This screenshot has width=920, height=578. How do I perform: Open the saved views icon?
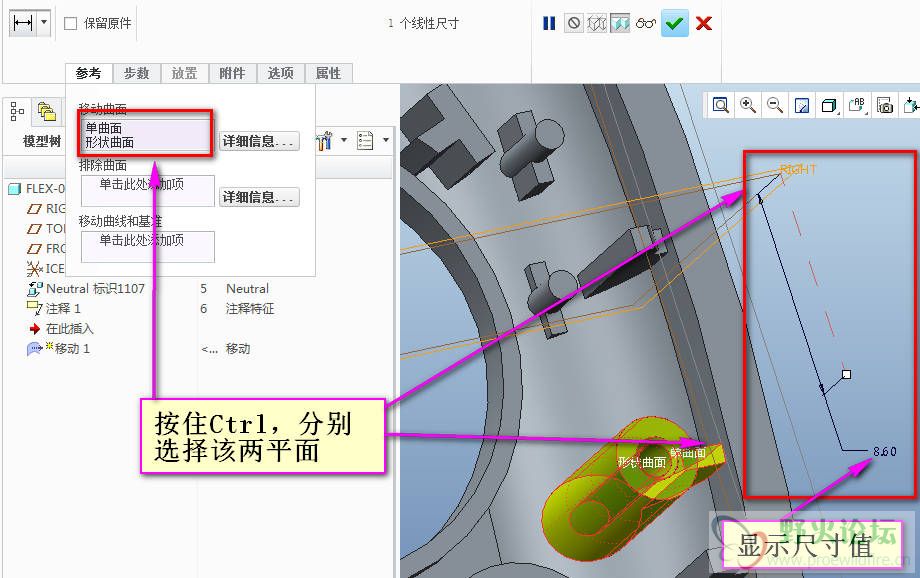pos(857,106)
